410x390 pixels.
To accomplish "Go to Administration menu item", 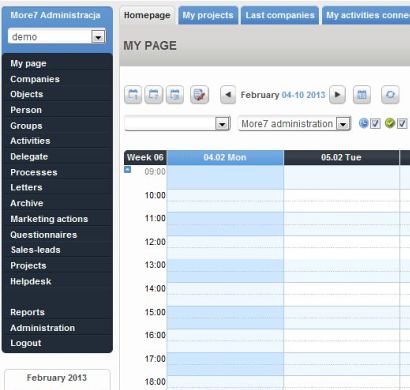I will [57, 328].
